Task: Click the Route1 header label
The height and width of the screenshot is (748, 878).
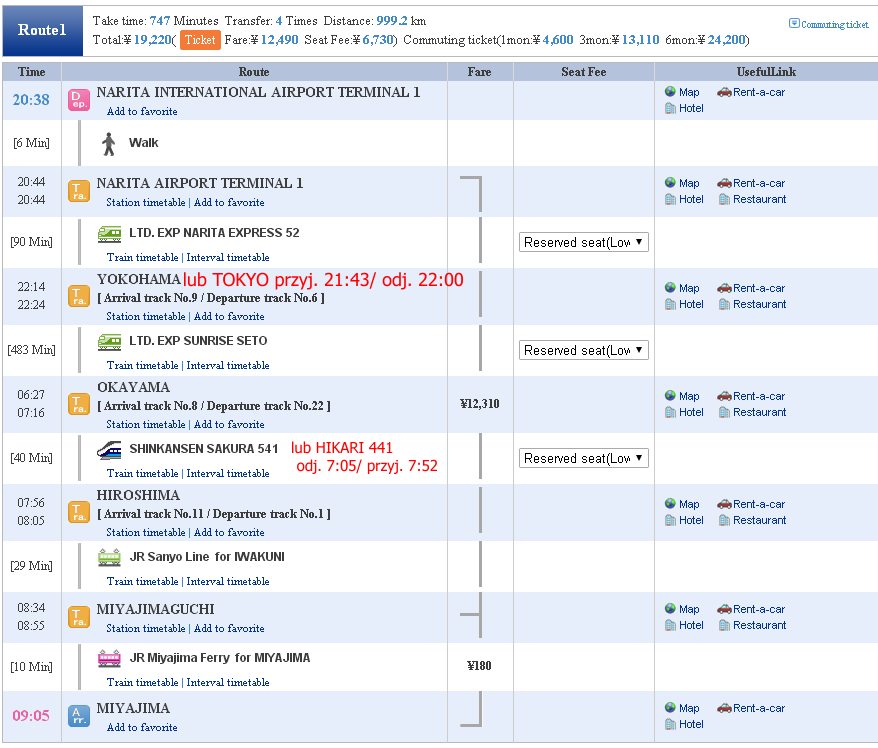Action: [42, 30]
